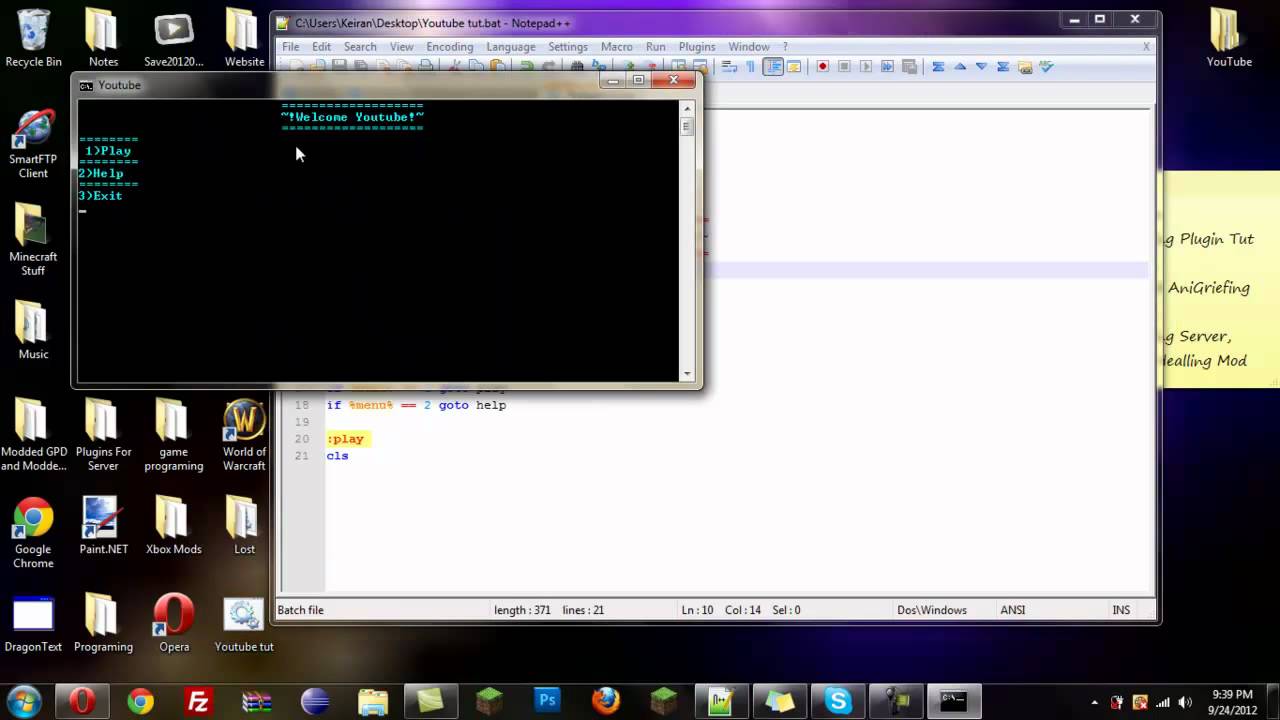The width and height of the screenshot is (1280, 720).
Task: Open the File menu in Notepad++
Action: tap(290, 47)
